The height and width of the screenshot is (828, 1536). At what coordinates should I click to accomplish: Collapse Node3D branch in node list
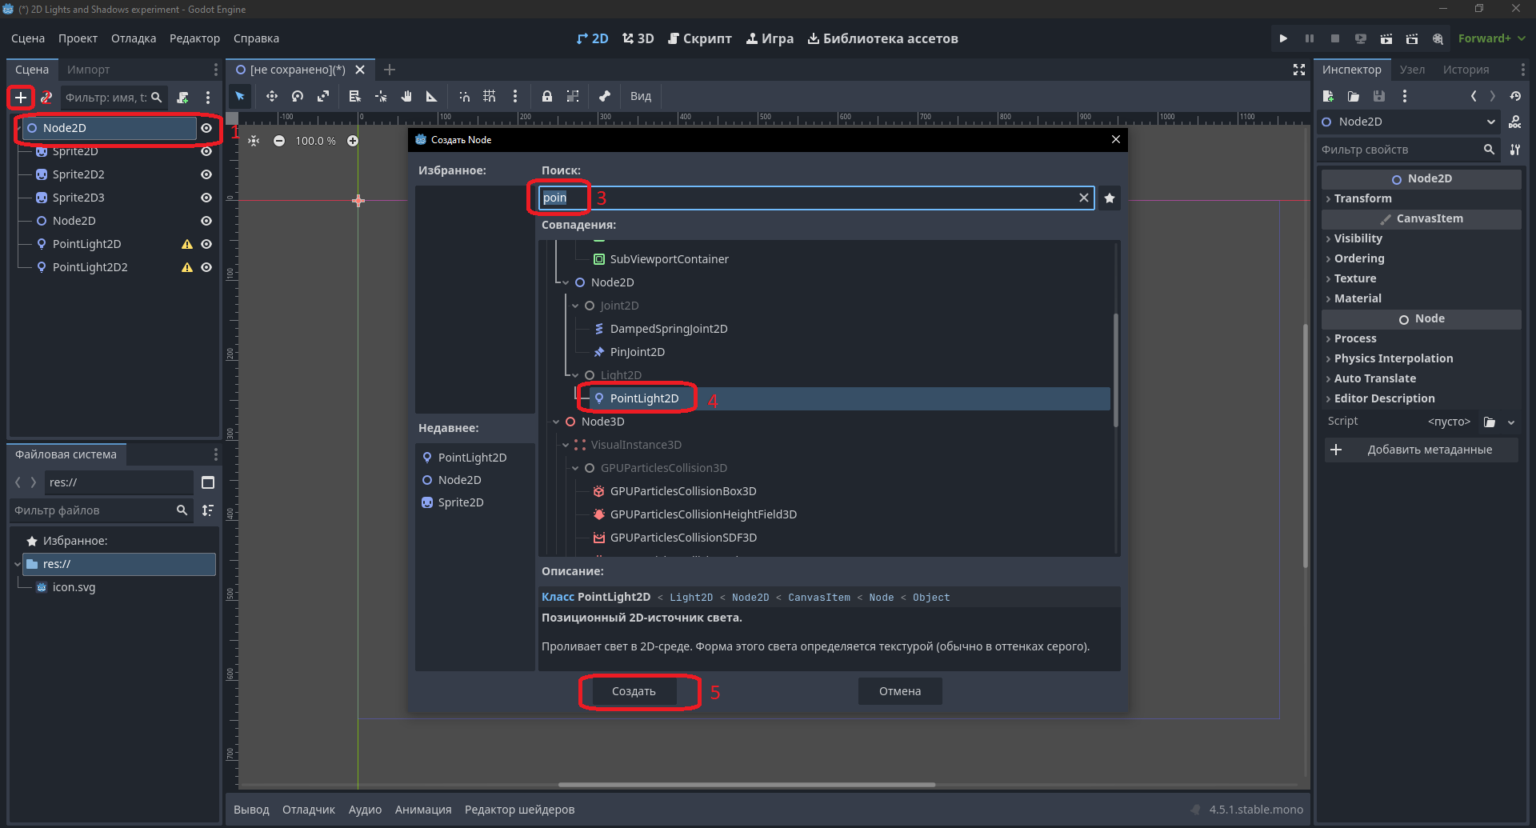[556, 422]
